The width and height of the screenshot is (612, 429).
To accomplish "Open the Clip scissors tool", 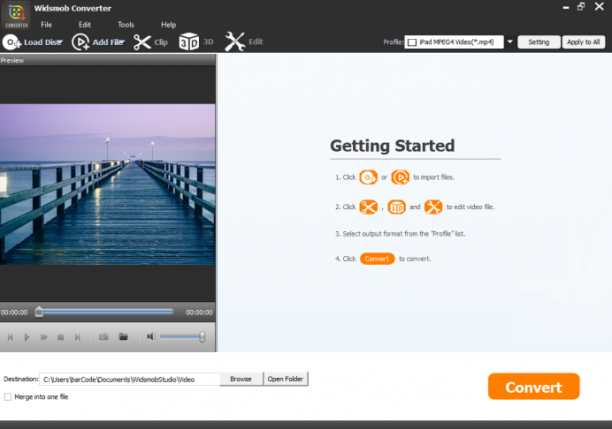I will pos(142,42).
